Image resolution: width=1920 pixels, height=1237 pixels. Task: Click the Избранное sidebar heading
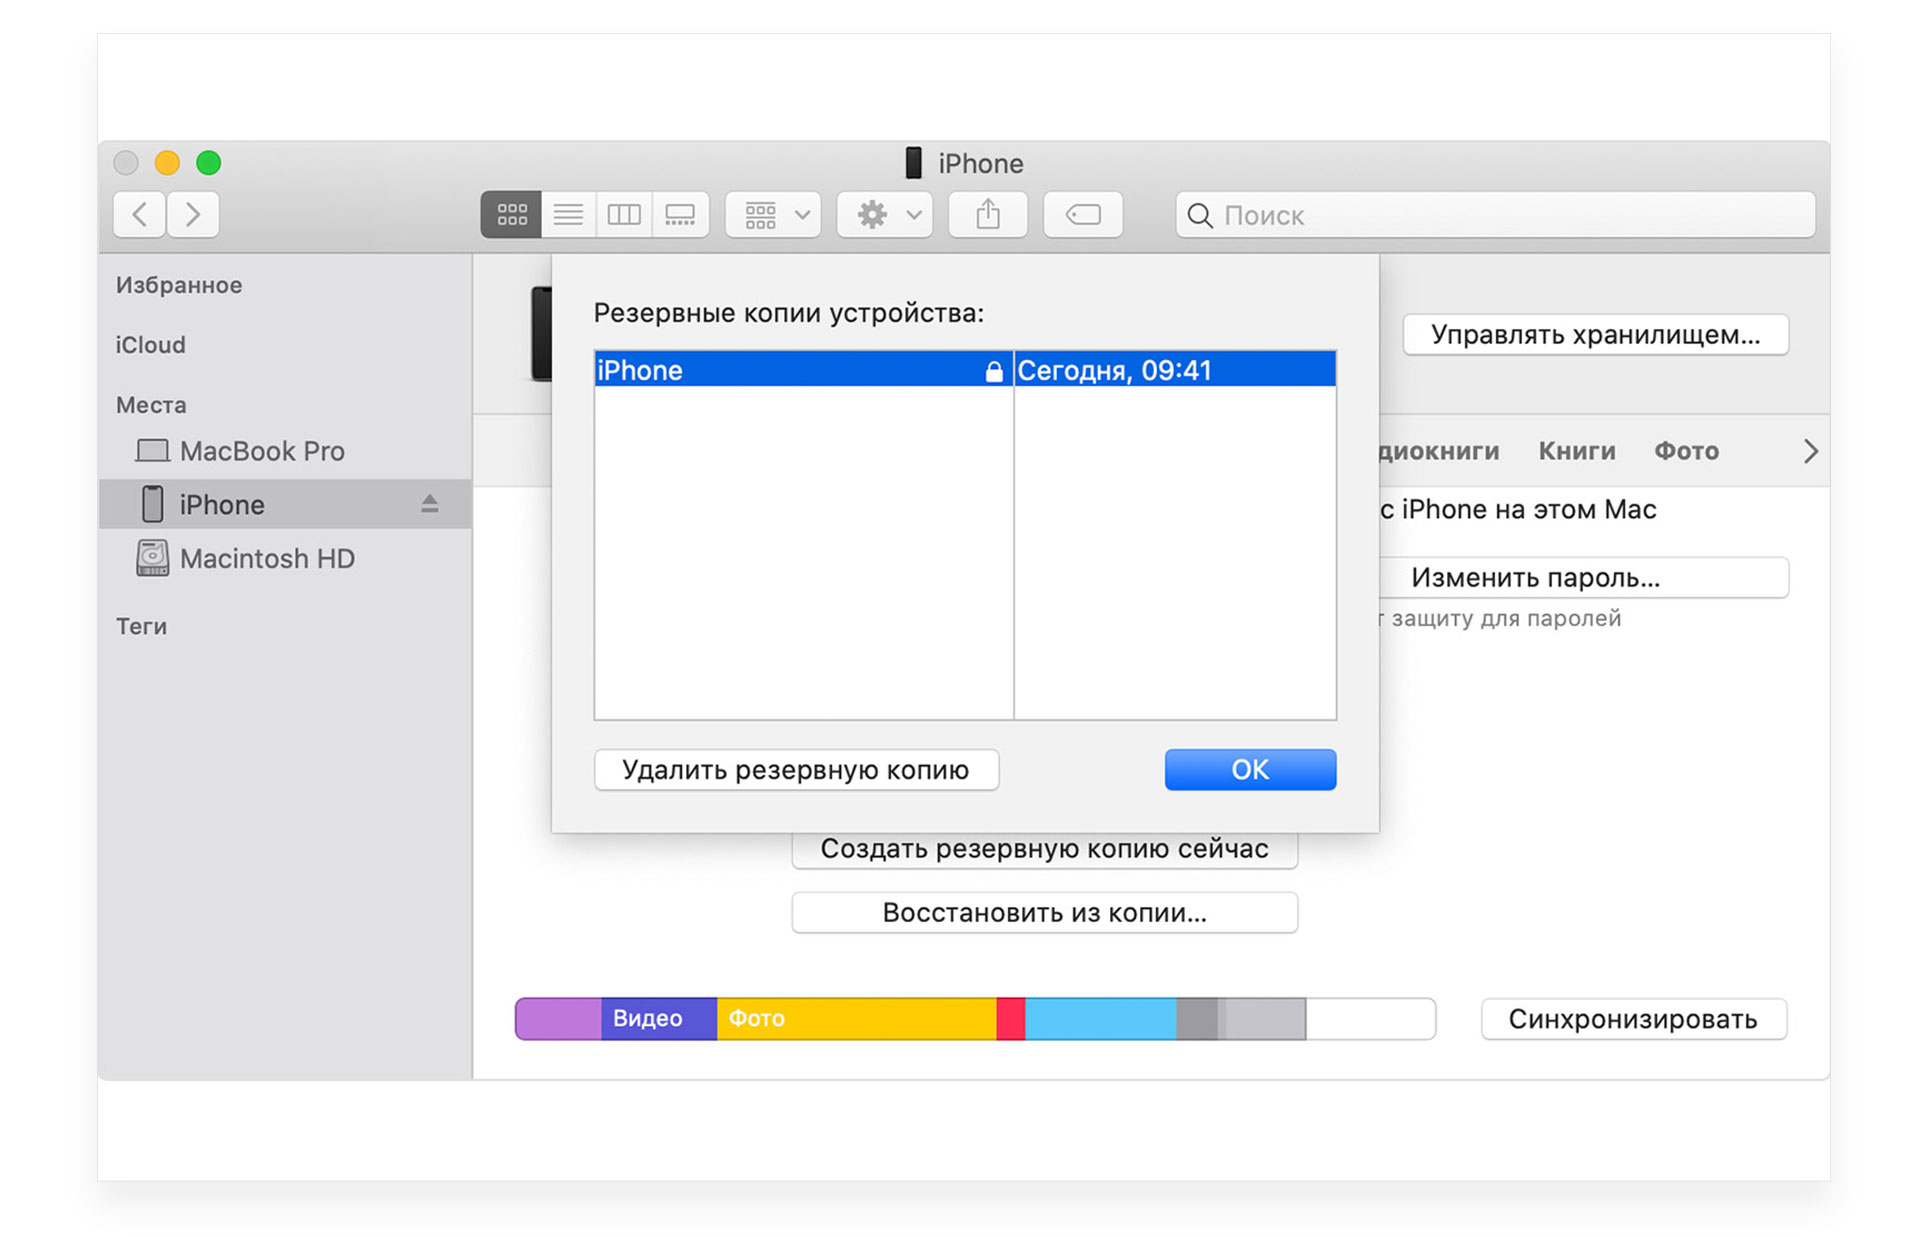tap(179, 285)
